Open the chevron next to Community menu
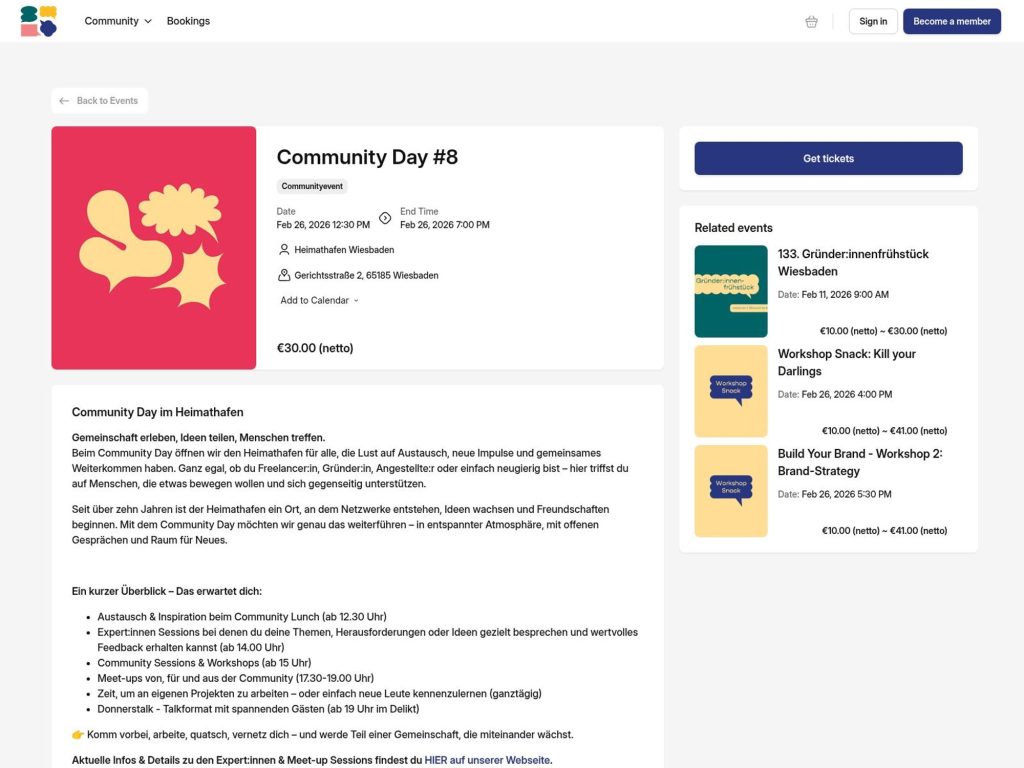The height and width of the screenshot is (768, 1024). point(147,21)
